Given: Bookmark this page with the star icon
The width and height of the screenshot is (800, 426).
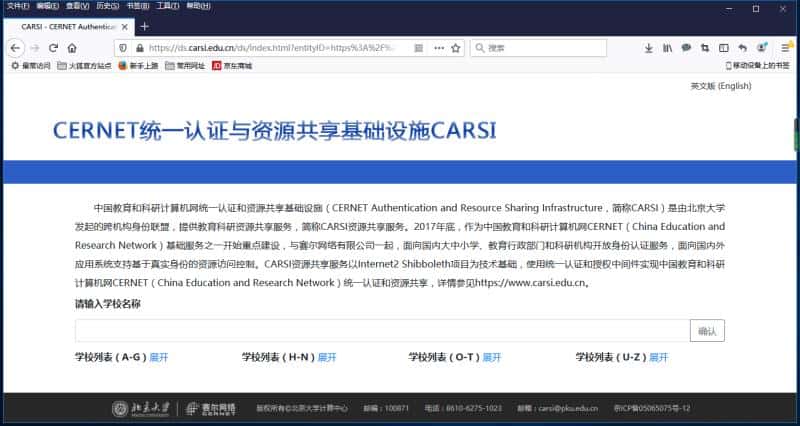Looking at the screenshot, I should coord(455,48).
